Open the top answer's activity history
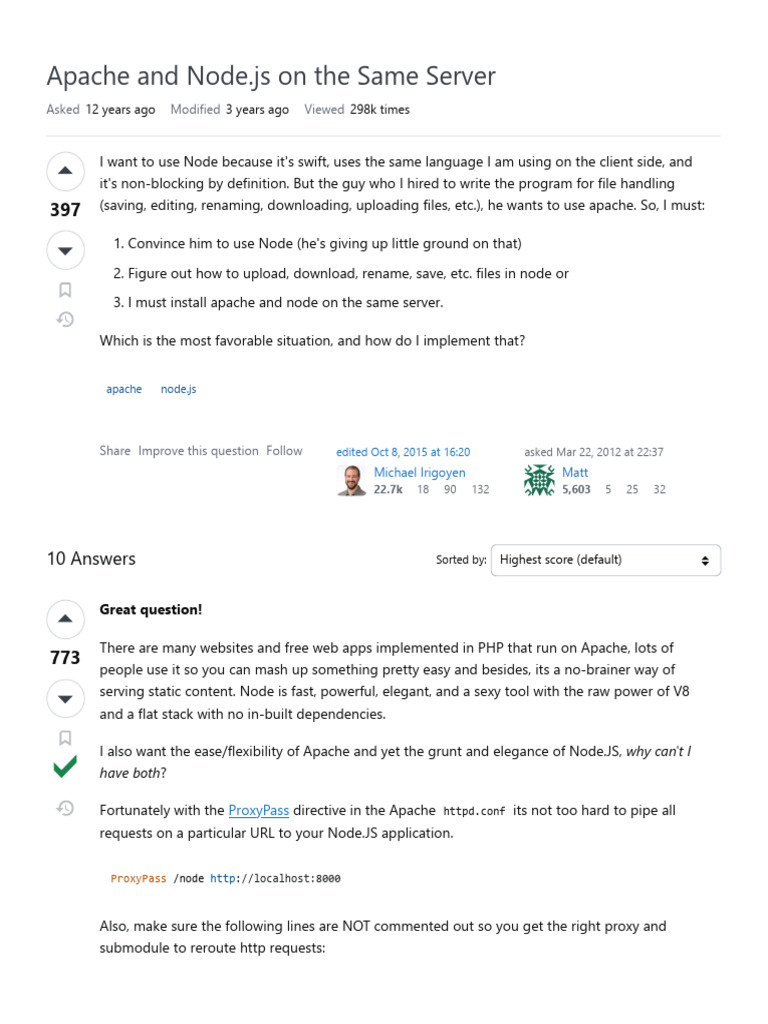The height and width of the screenshot is (1024, 768). (x=65, y=808)
